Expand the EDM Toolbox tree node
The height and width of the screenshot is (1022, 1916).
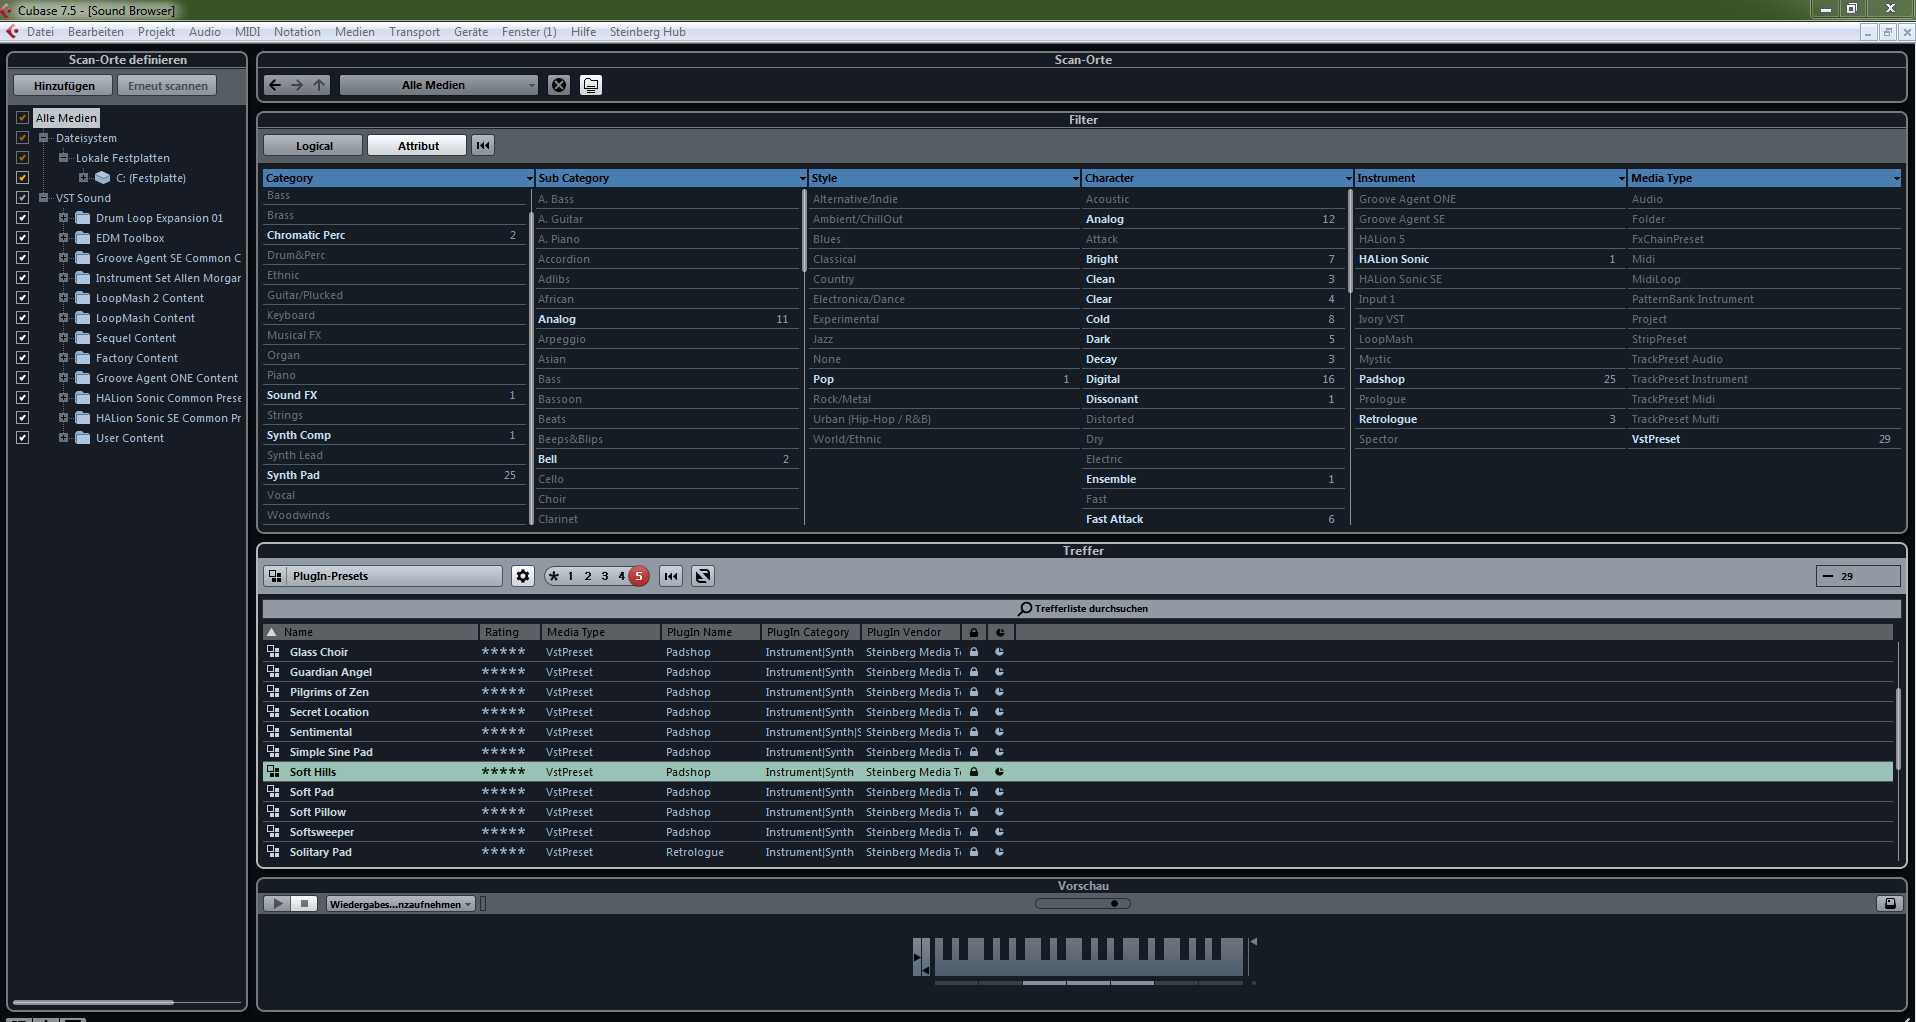[63, 238]
